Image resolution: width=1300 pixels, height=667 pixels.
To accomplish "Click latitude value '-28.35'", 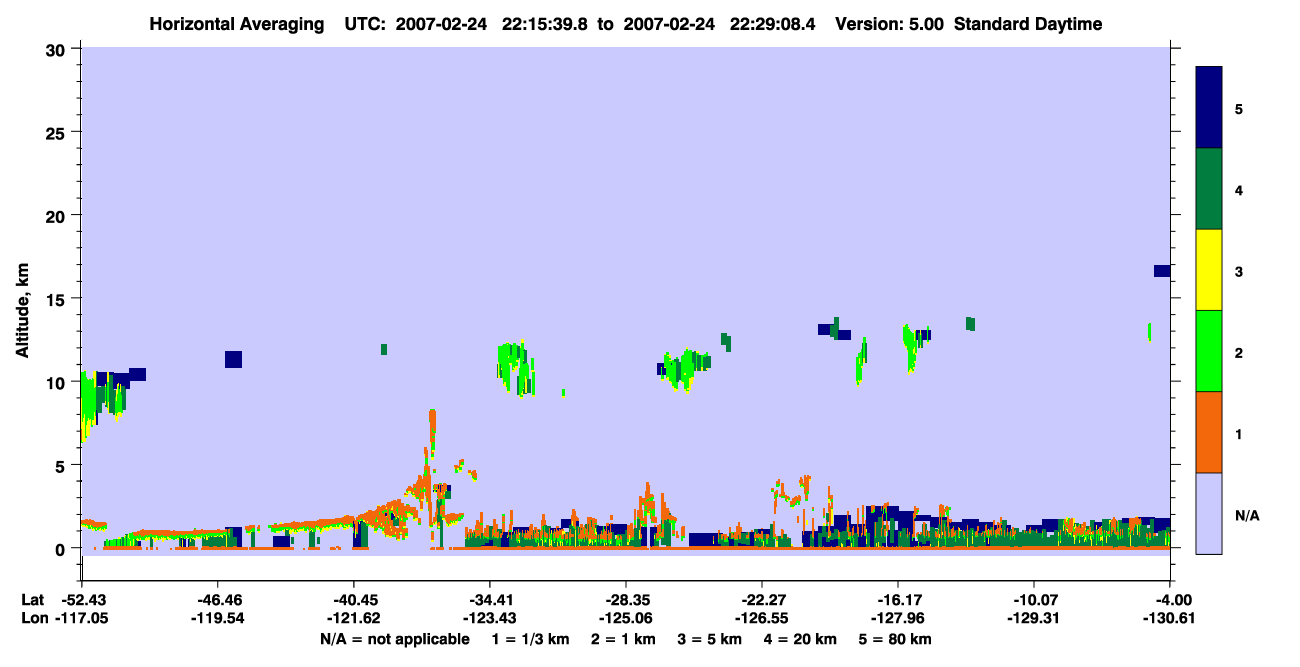I will 626,600.
